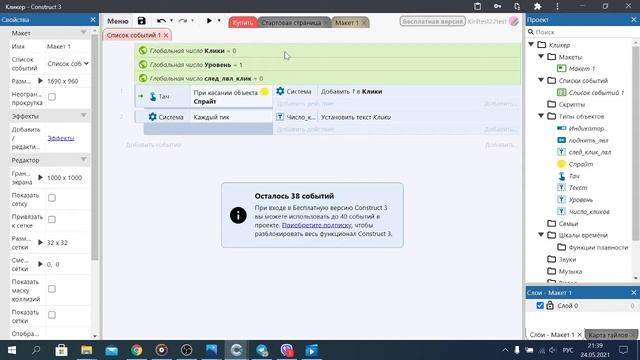Close the Список событий 1 tab
640x360 pixels.
166,36
